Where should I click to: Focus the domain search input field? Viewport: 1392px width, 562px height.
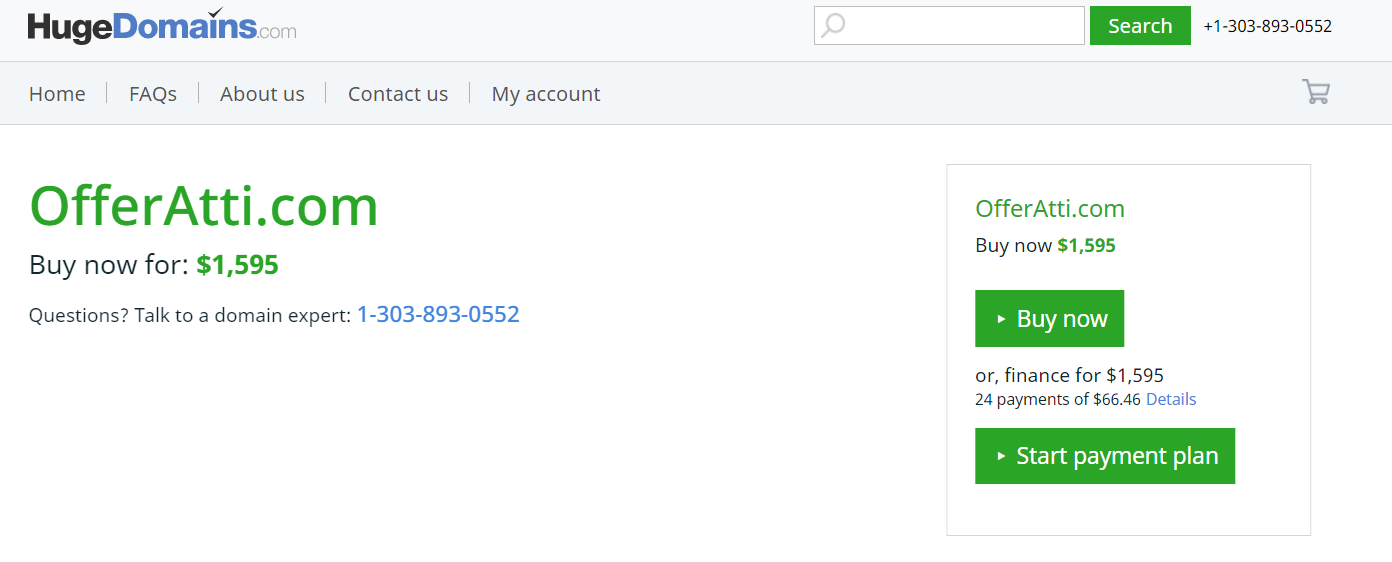tap(949, 26)
